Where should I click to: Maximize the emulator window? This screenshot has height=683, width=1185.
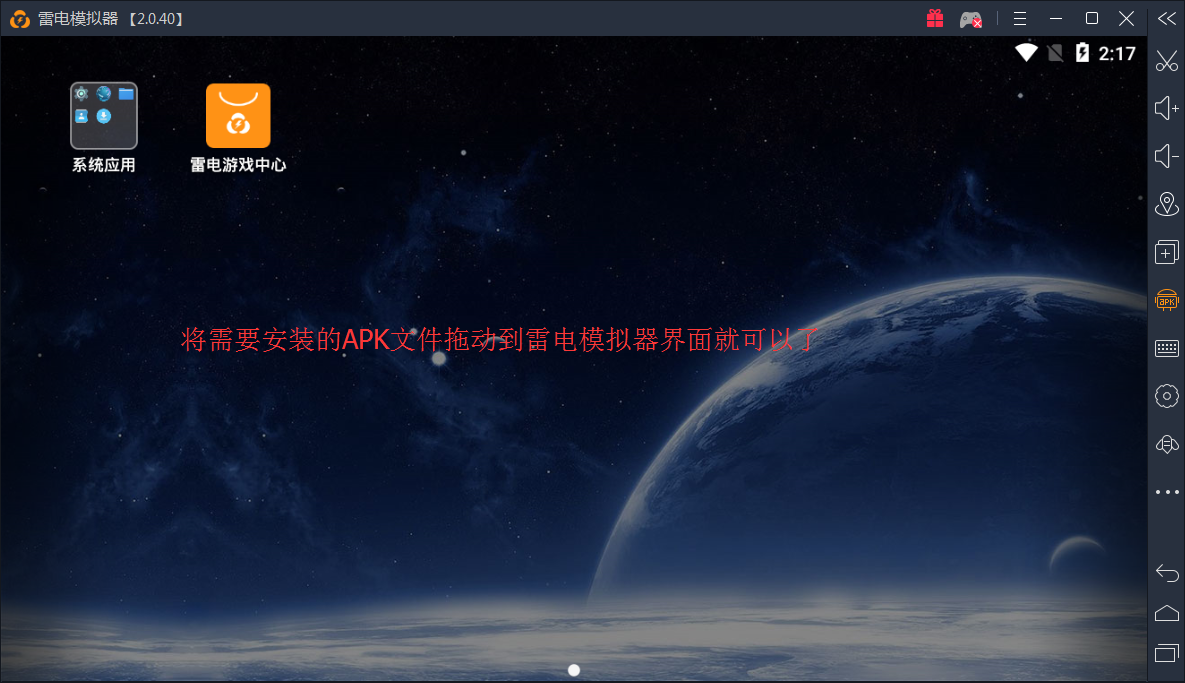[x=1092, y=18]
